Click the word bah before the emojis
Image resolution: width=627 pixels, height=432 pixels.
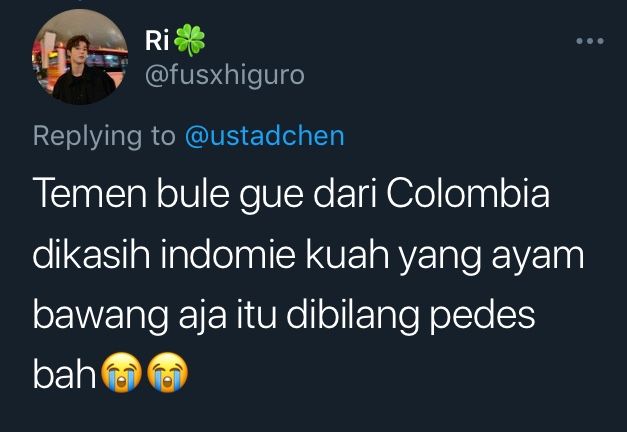coord(64,374)
